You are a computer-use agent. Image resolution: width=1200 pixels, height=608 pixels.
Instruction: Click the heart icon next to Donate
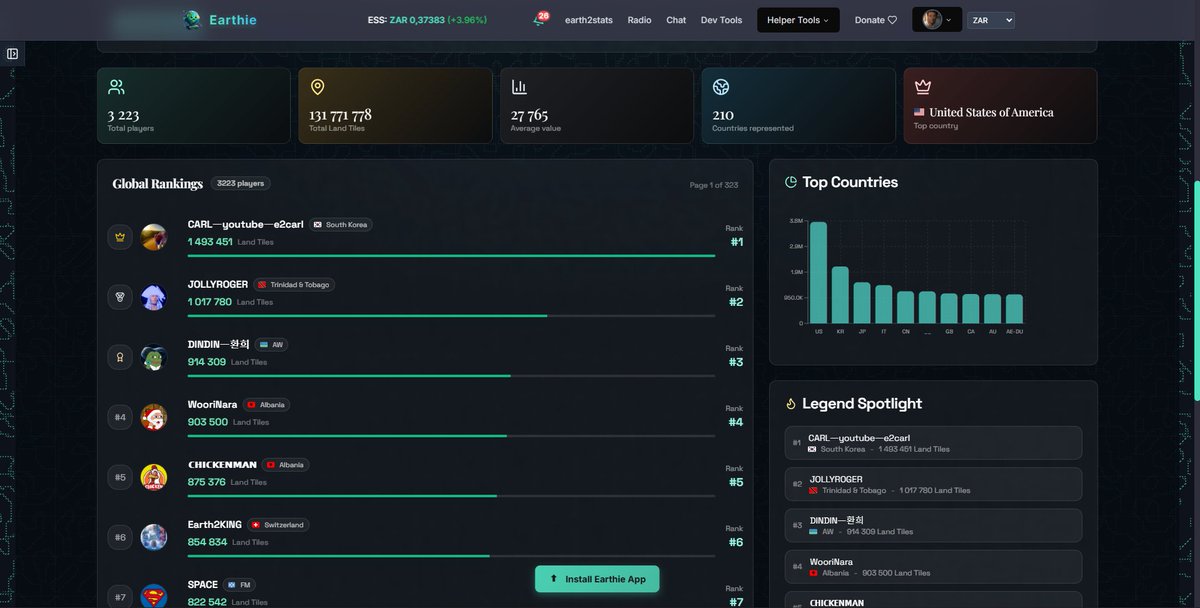(892, 20)
